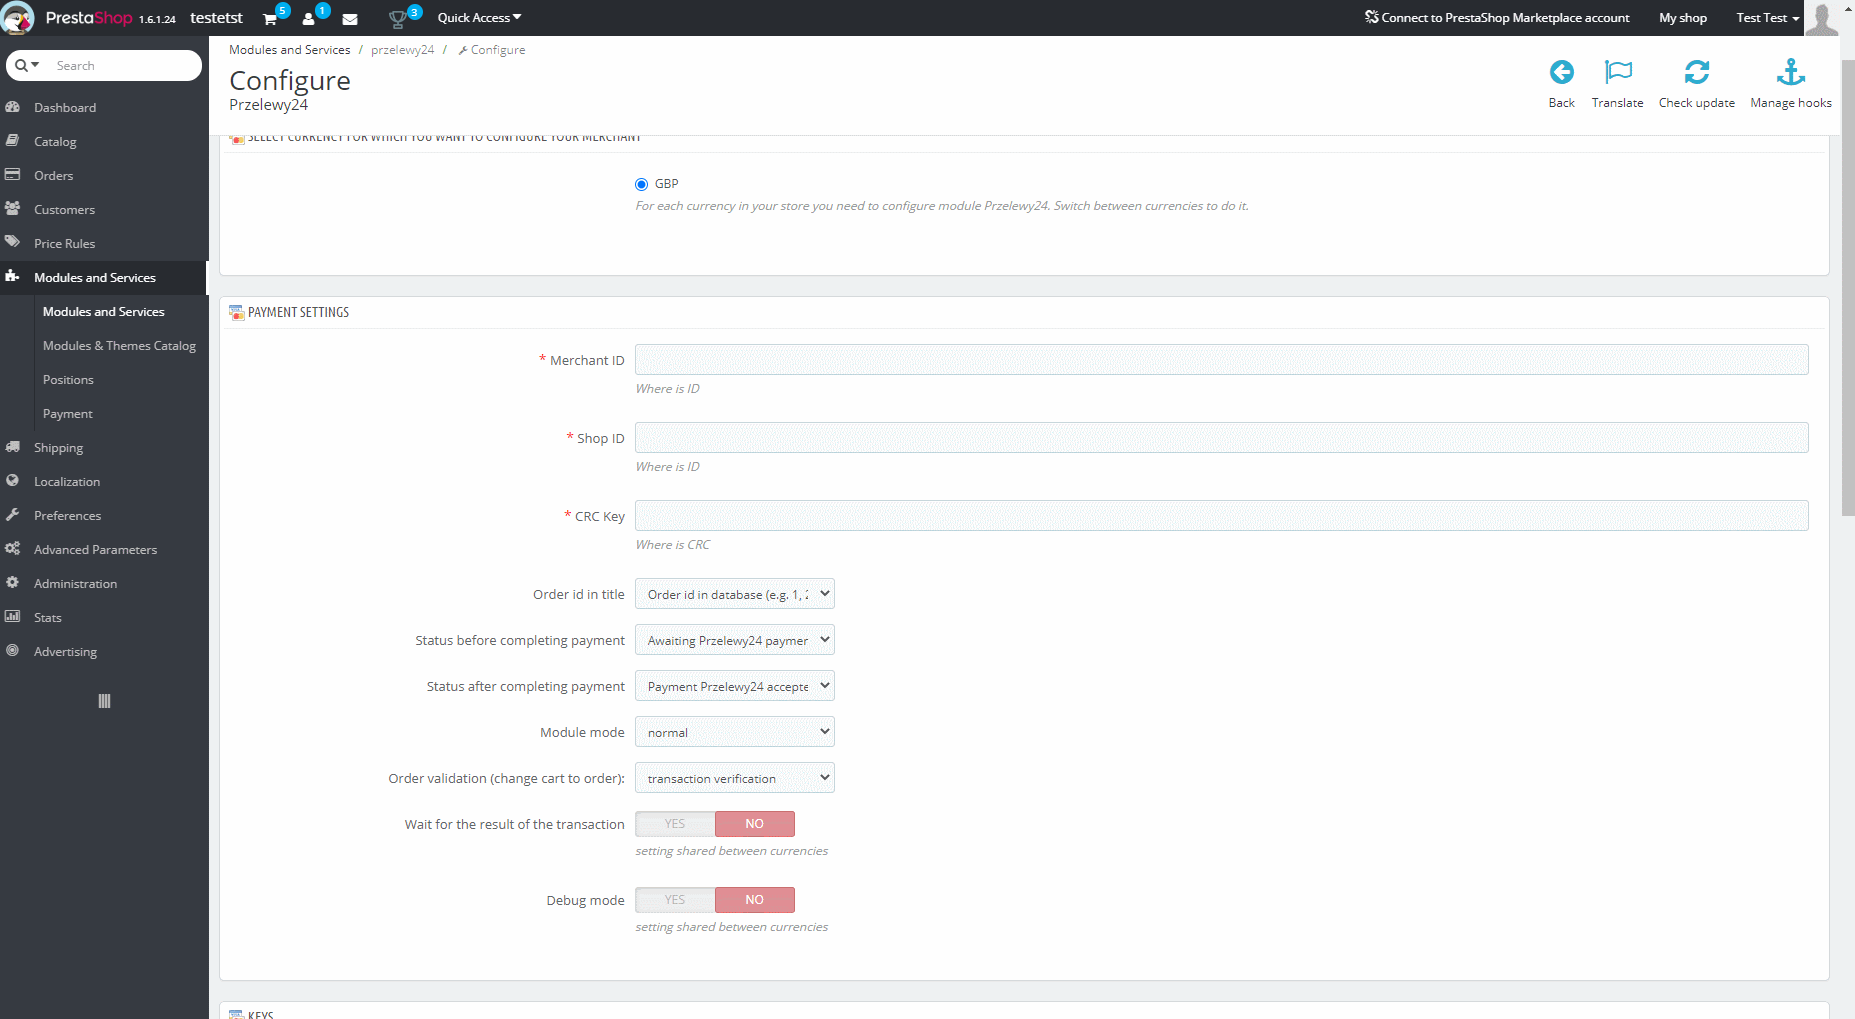Open the messages envelope icon
This screenshot has width=1855, height=1019.
(x=350, y=17)
